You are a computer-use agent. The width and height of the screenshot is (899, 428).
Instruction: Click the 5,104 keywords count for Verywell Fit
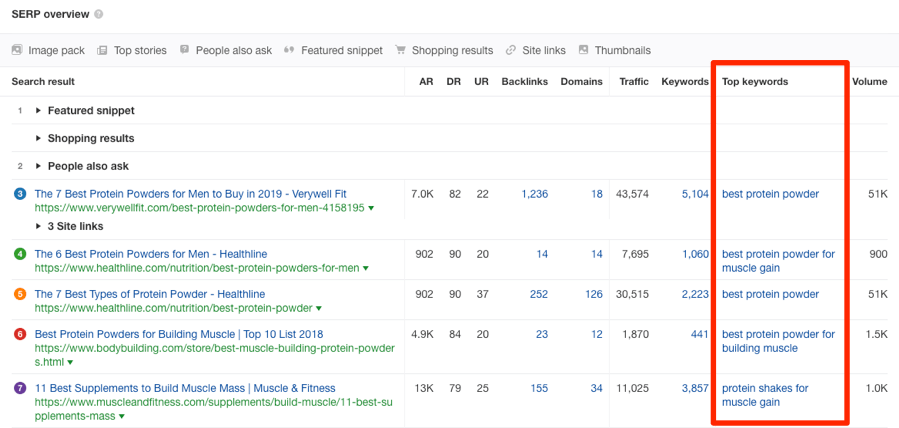pos(694,194)
